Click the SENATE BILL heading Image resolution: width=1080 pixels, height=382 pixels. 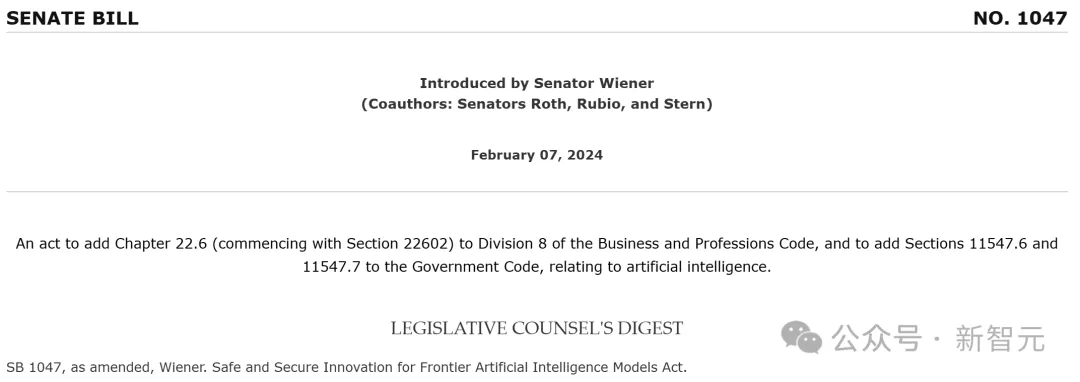coord(72,19)
